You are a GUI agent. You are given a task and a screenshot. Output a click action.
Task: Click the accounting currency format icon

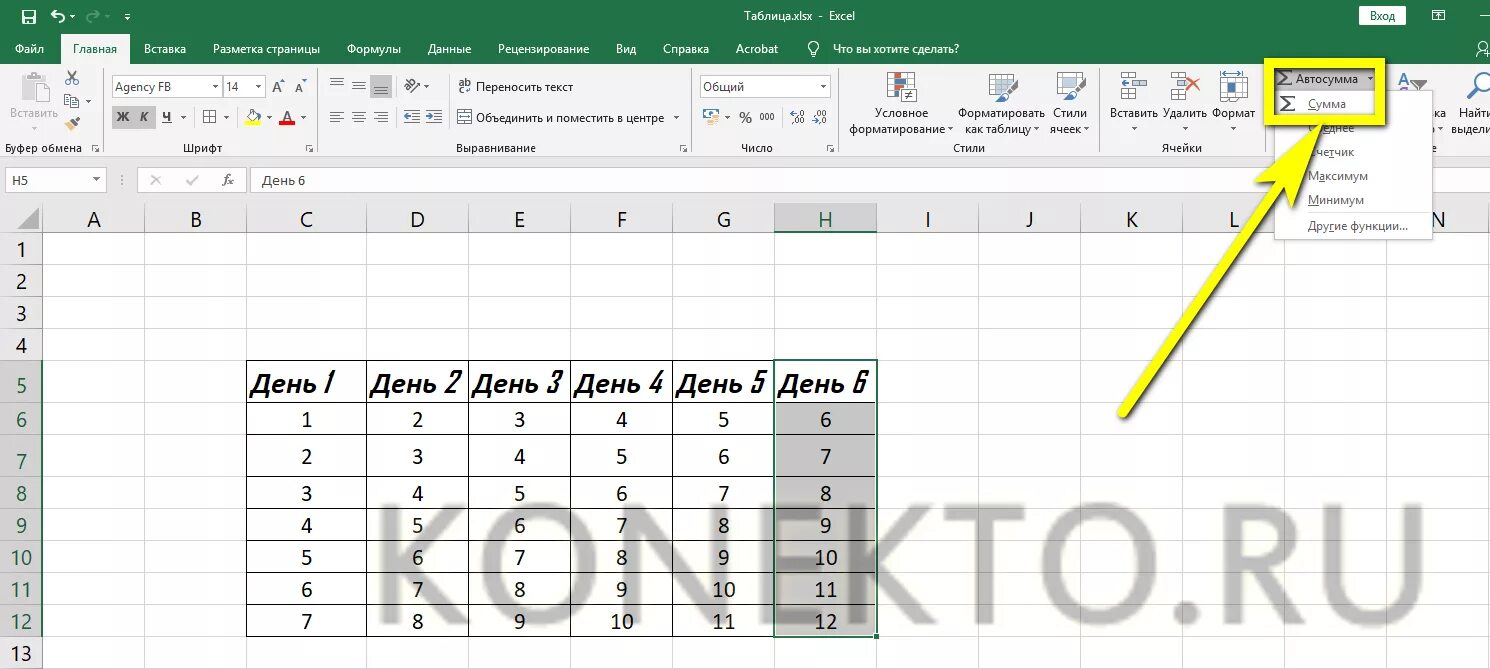pos(711,117)
